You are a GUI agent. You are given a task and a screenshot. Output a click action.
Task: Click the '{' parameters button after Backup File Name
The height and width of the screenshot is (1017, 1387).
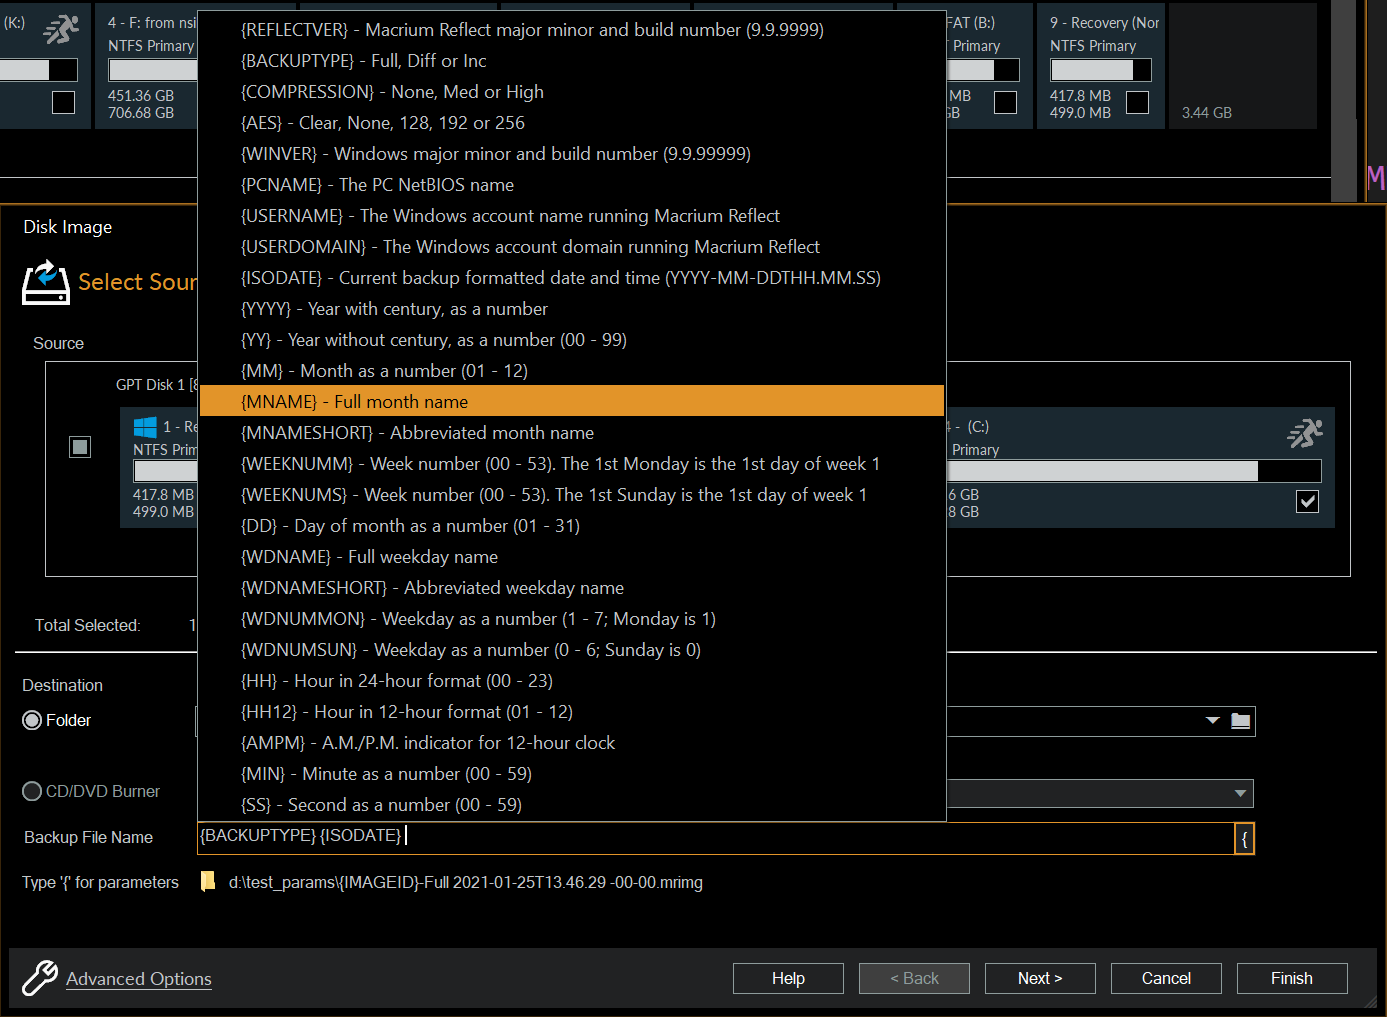click(x=1244, y=838)
